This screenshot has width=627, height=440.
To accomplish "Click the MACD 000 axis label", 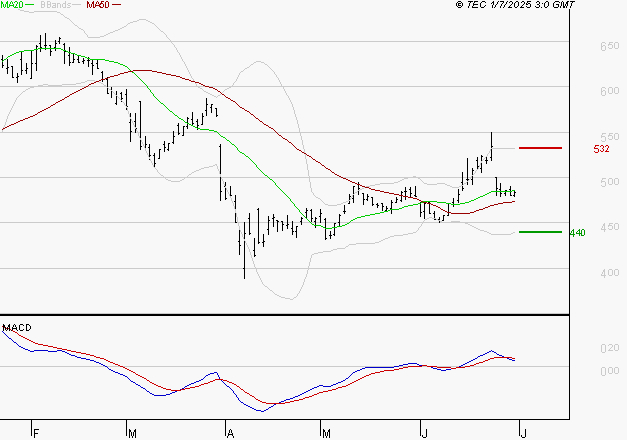I will (x=609, y=372).
